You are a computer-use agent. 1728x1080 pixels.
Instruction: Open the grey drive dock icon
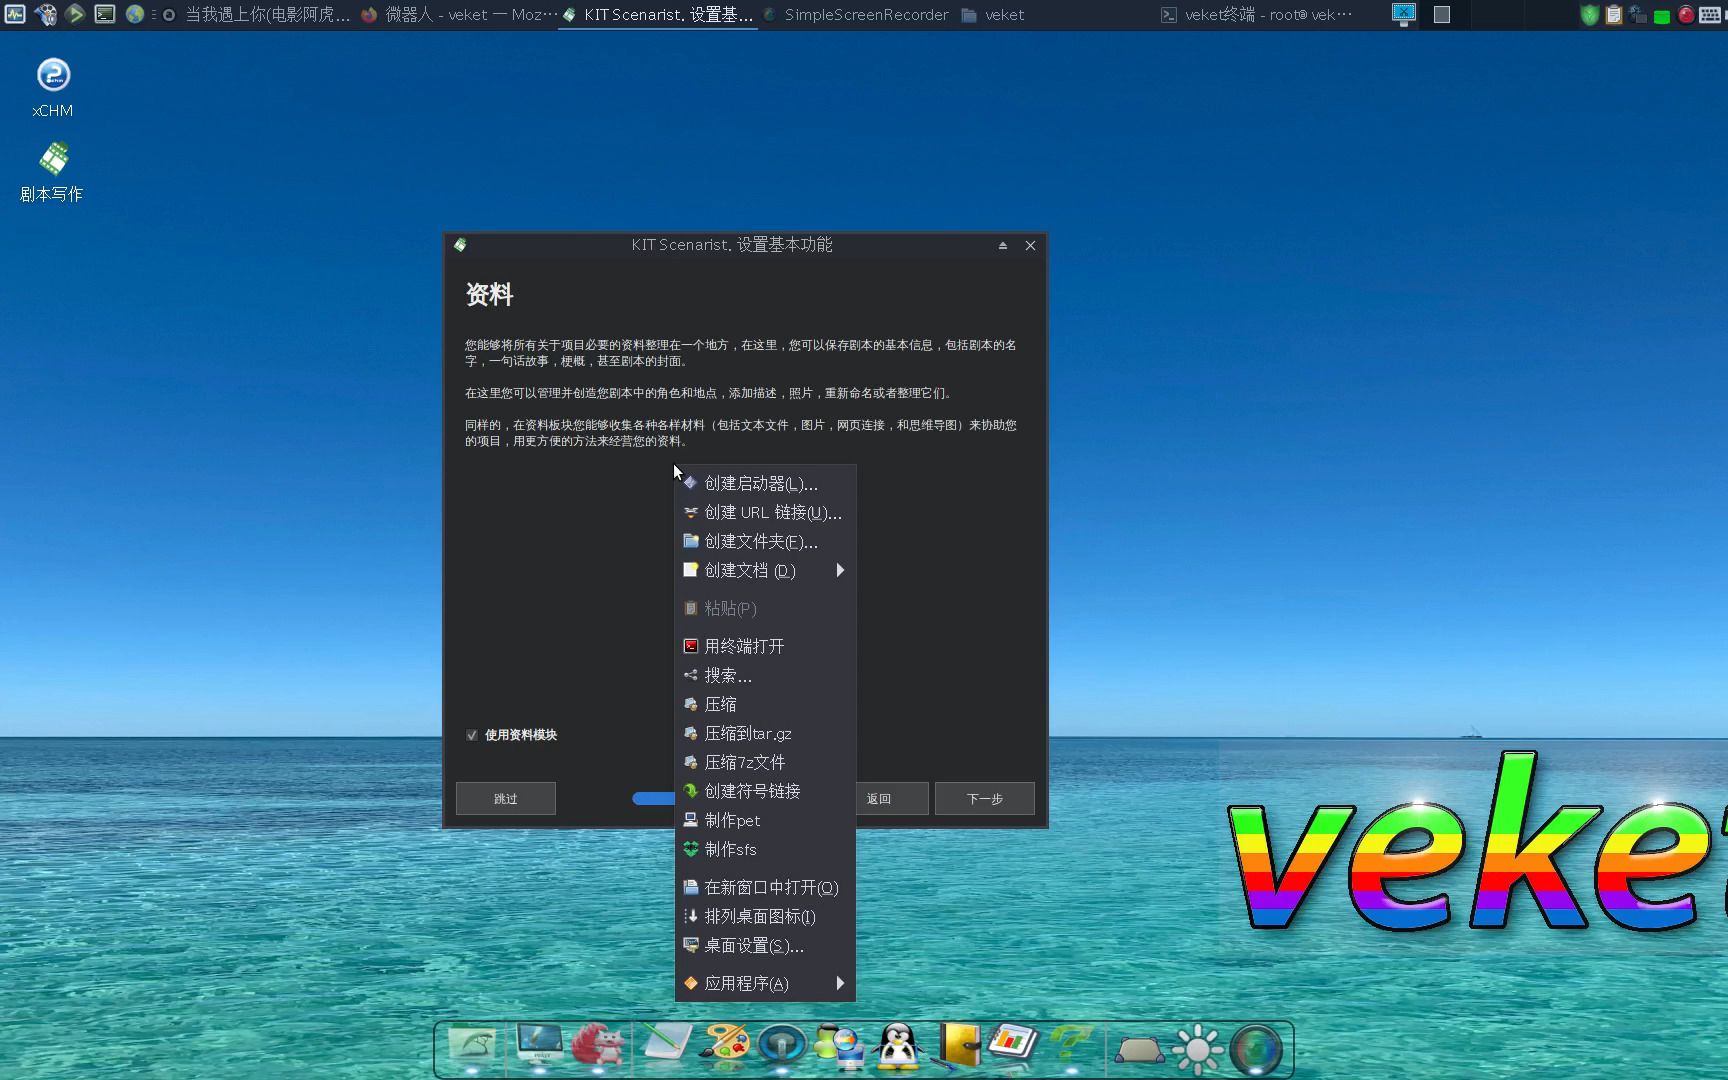tap(1139, 1051)
